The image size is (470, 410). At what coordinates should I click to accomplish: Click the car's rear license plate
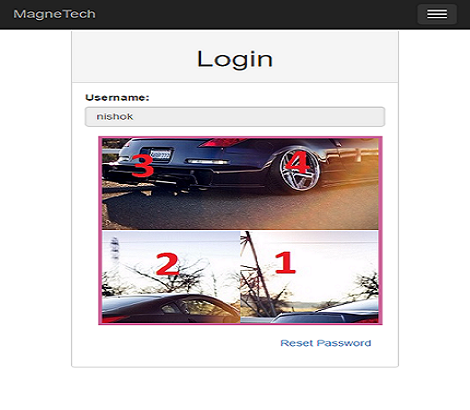pos(160,155)
